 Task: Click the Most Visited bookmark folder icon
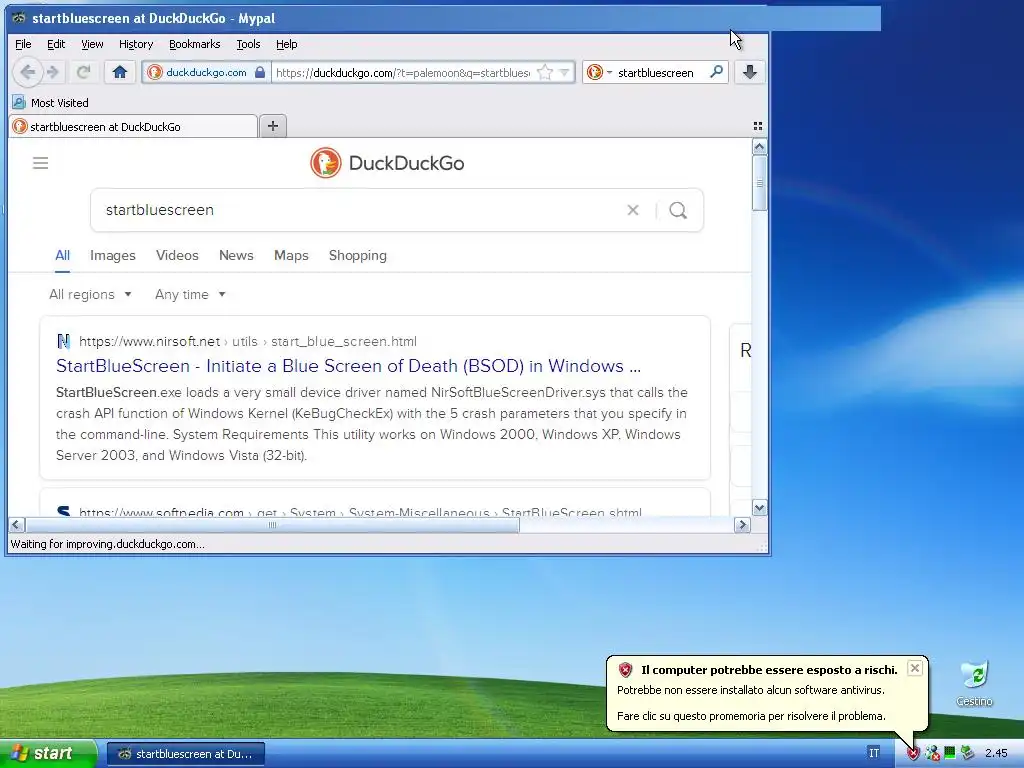click(19, 103)
